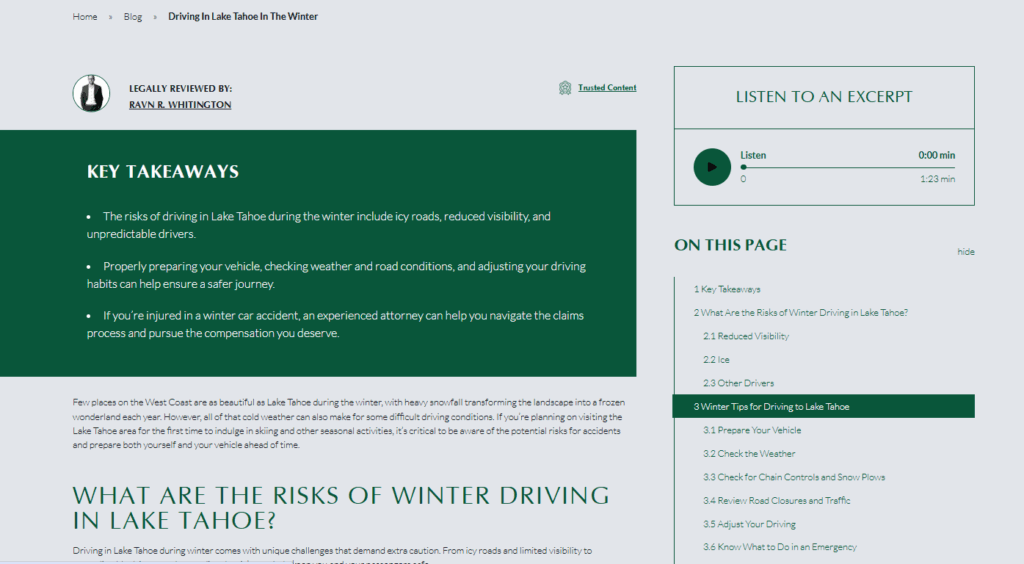The height and width of the screenshot is (564, 1024).
Task: Select 2.1 Reduced Visibility in contents
Action: tap(746, 336)
